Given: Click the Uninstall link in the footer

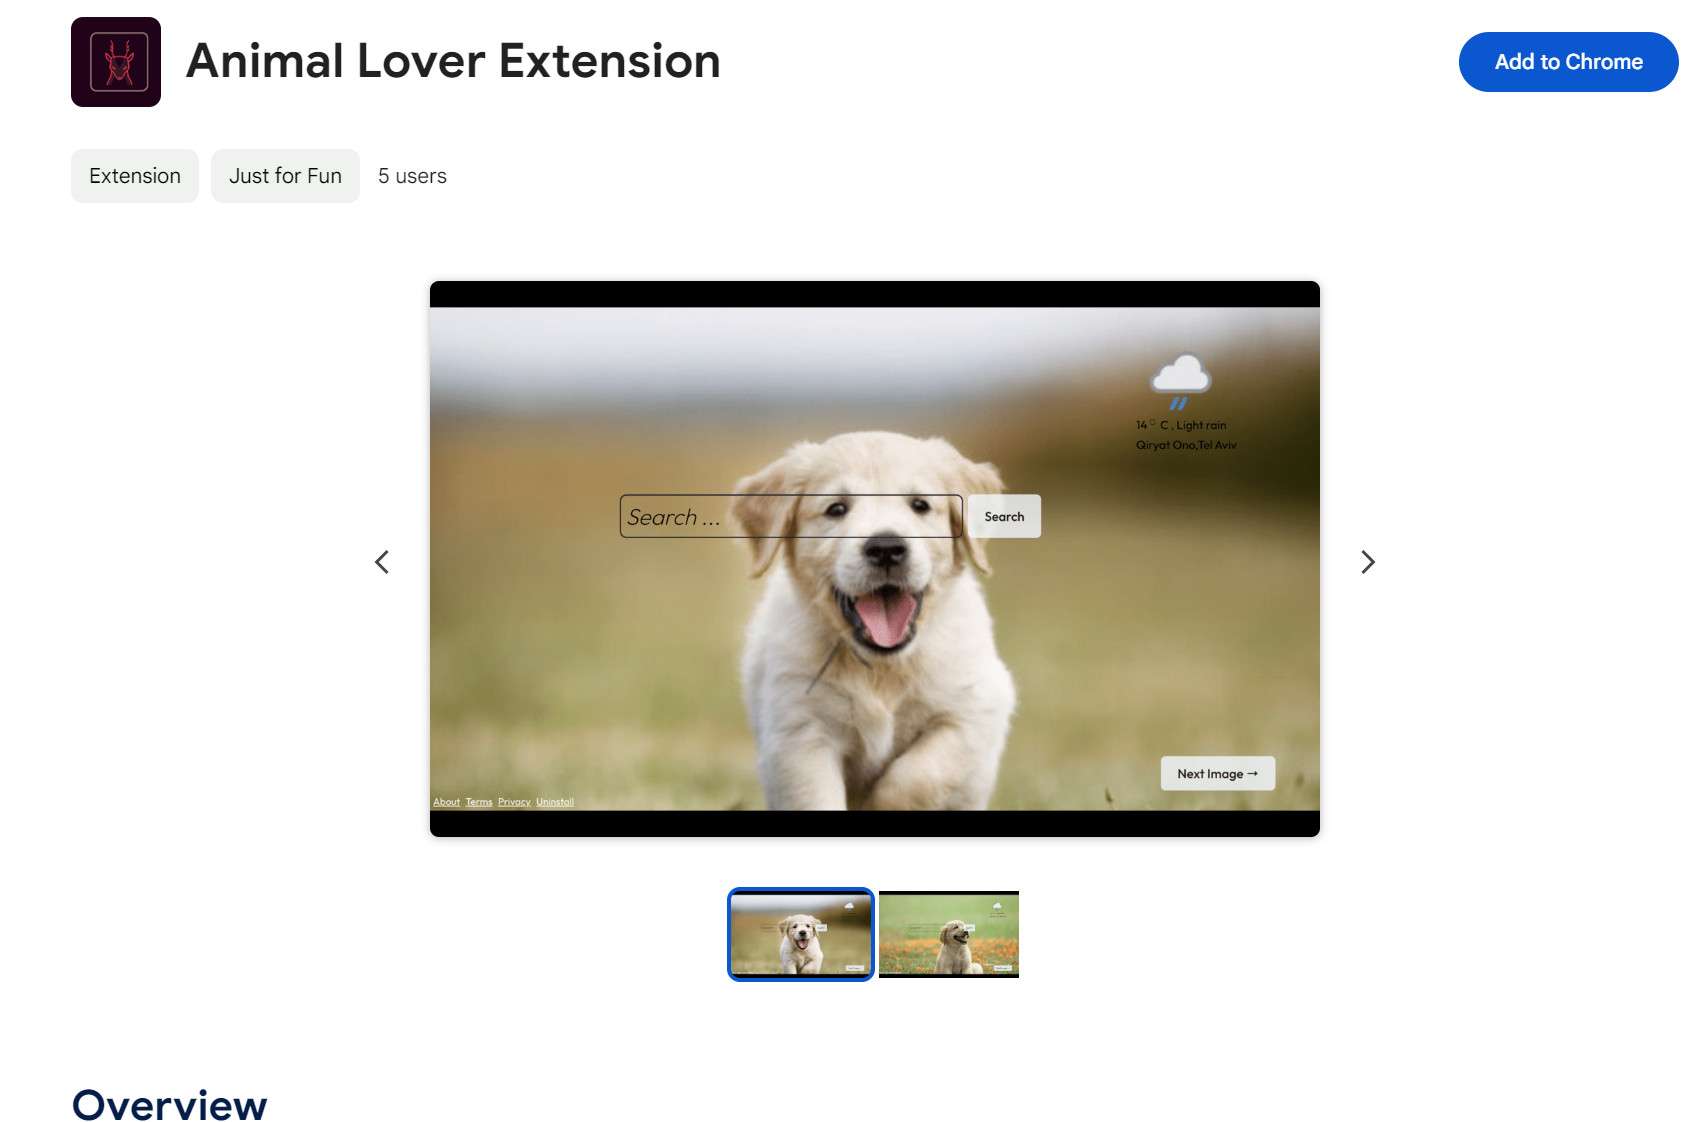Looking at the screenshot, I should (555, 801).
